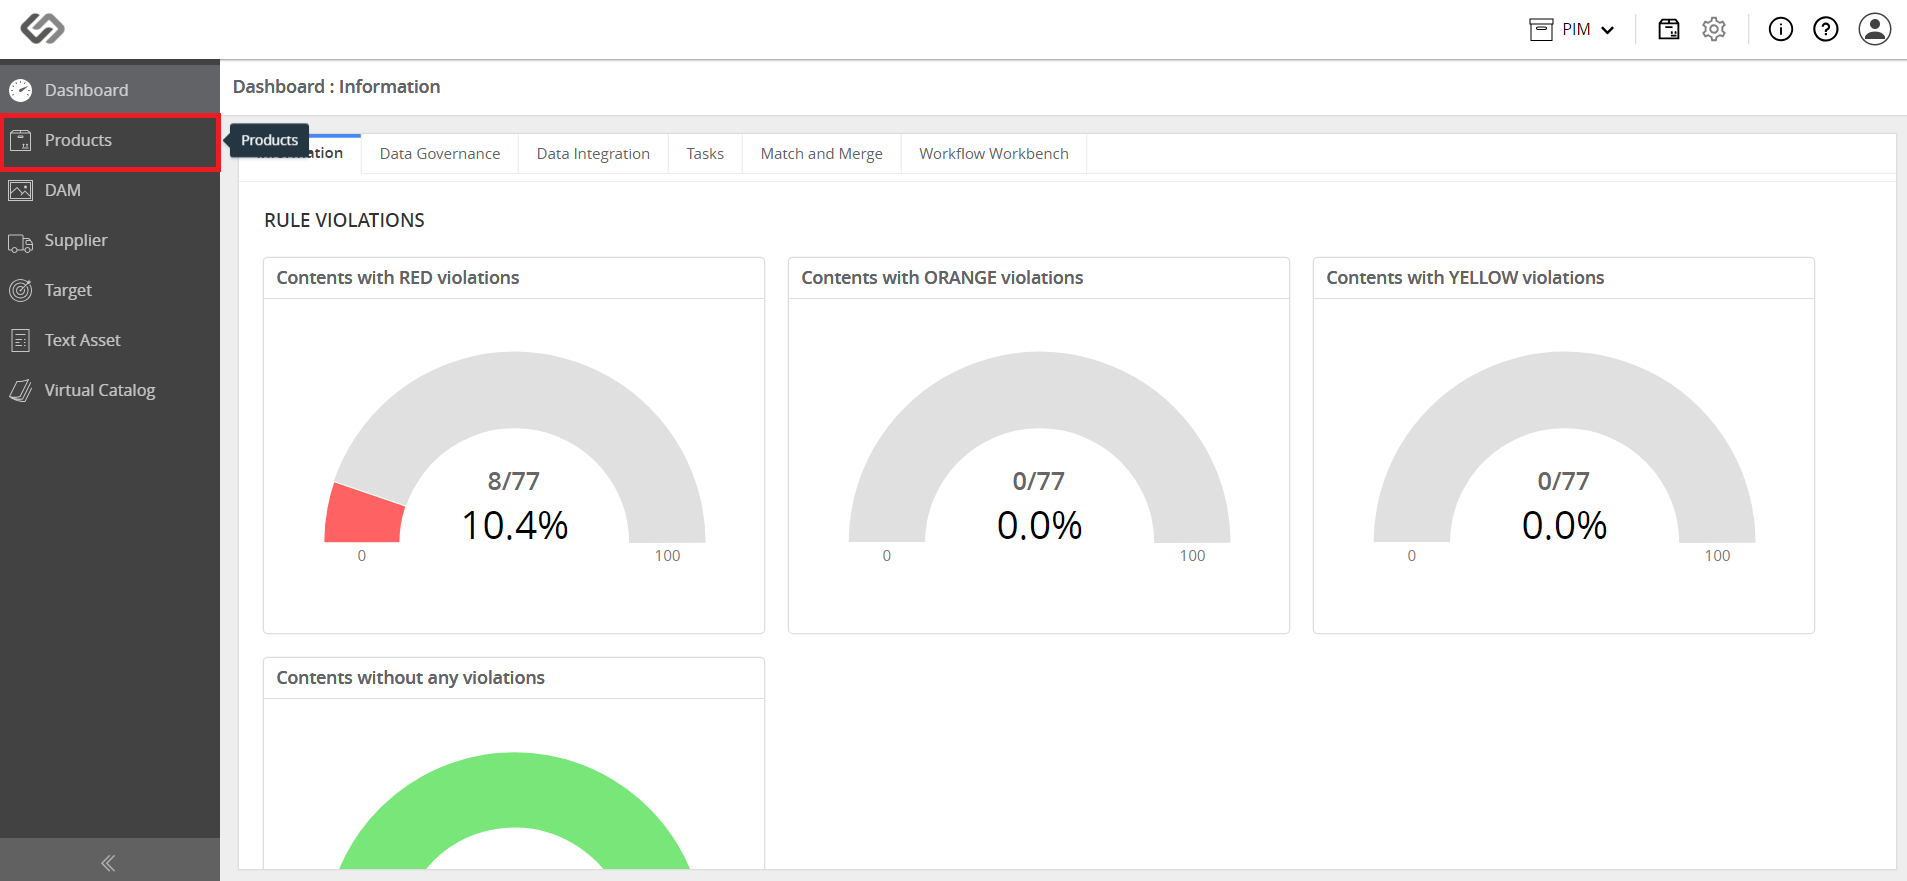Click the company logo in top-left
Image resolution: width=1907 pixels, height=881 pixels.
click(x=43, y=29)
